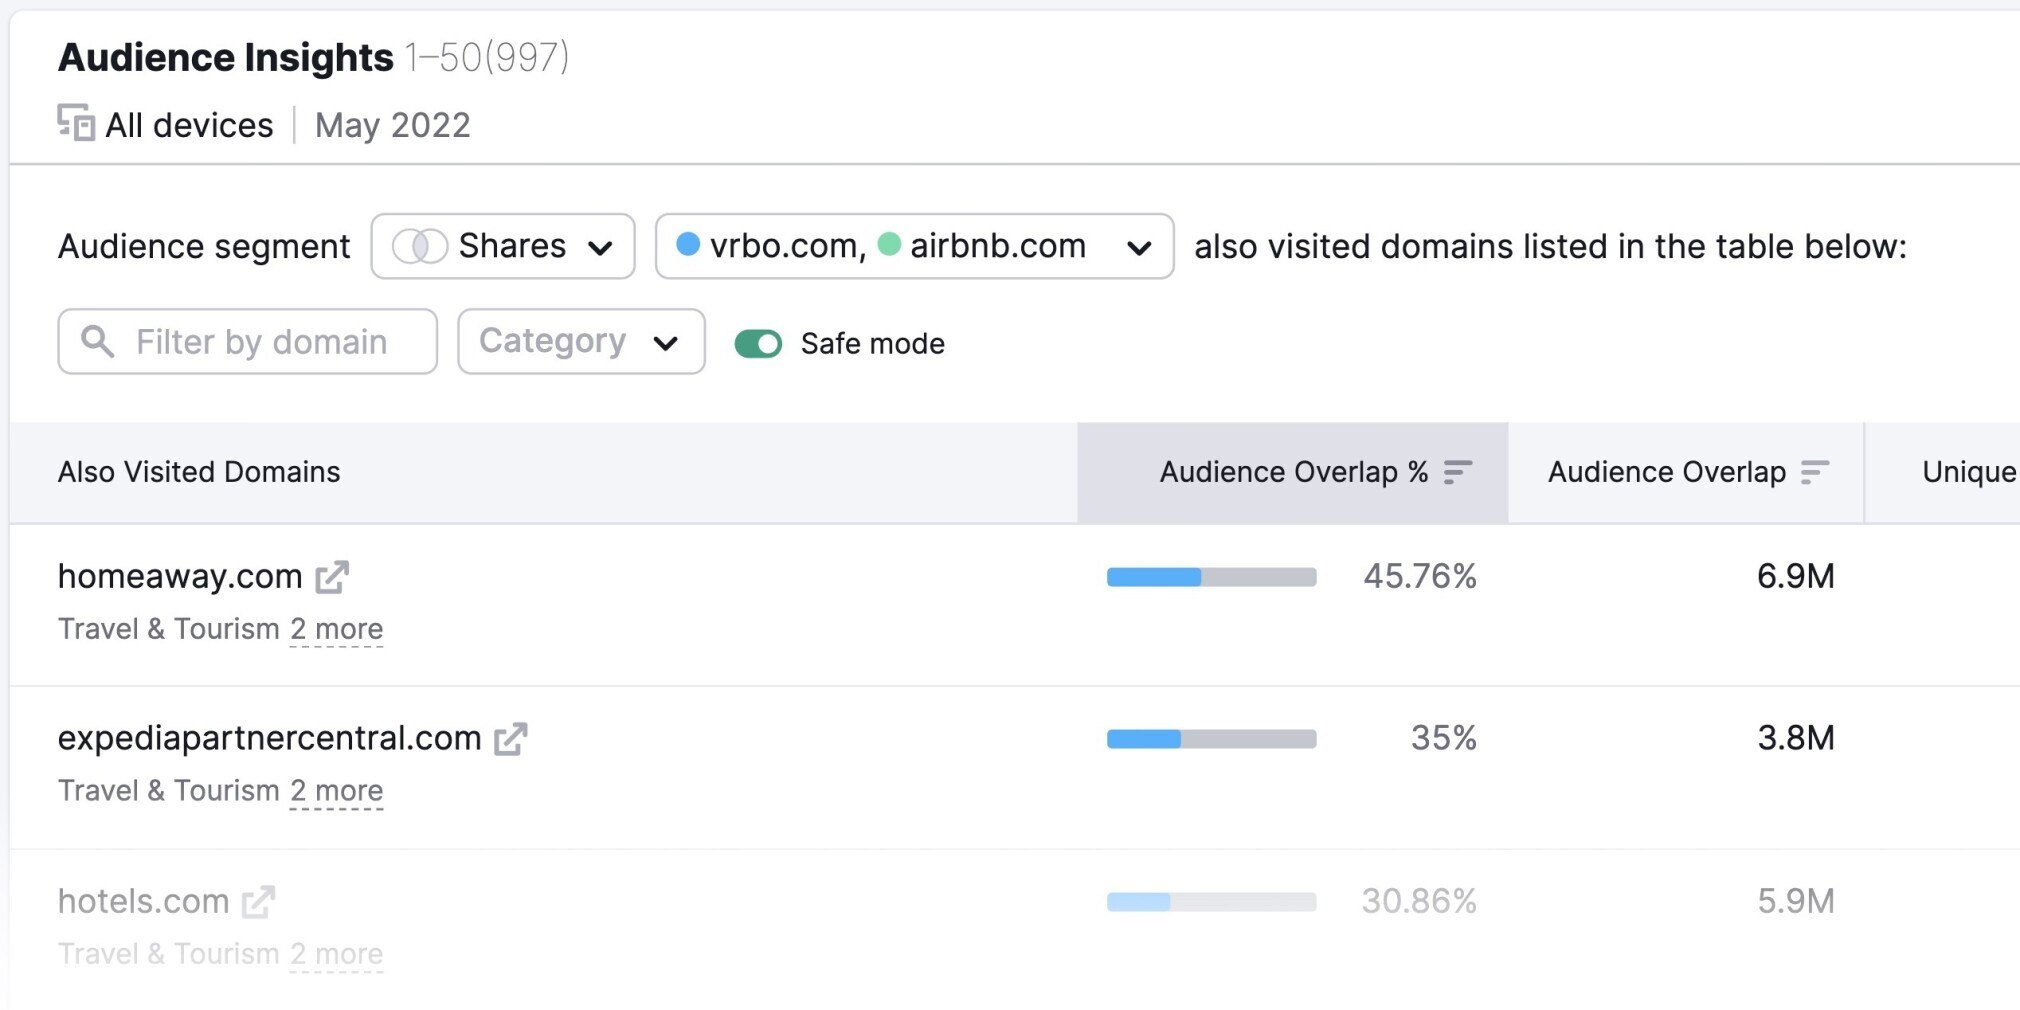Click sort icon in Audience Overlap % header
The width and height of the screenshot is (2020, 1010).
click(x=1458, y=472)
